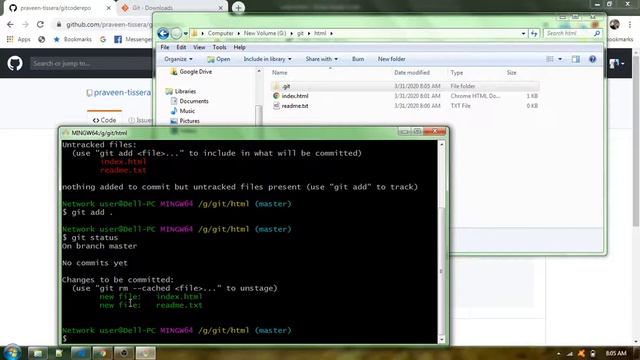Viewport: 640px width, 360px height.
Task: Sort by the Type column header
Action: point(457,73)
